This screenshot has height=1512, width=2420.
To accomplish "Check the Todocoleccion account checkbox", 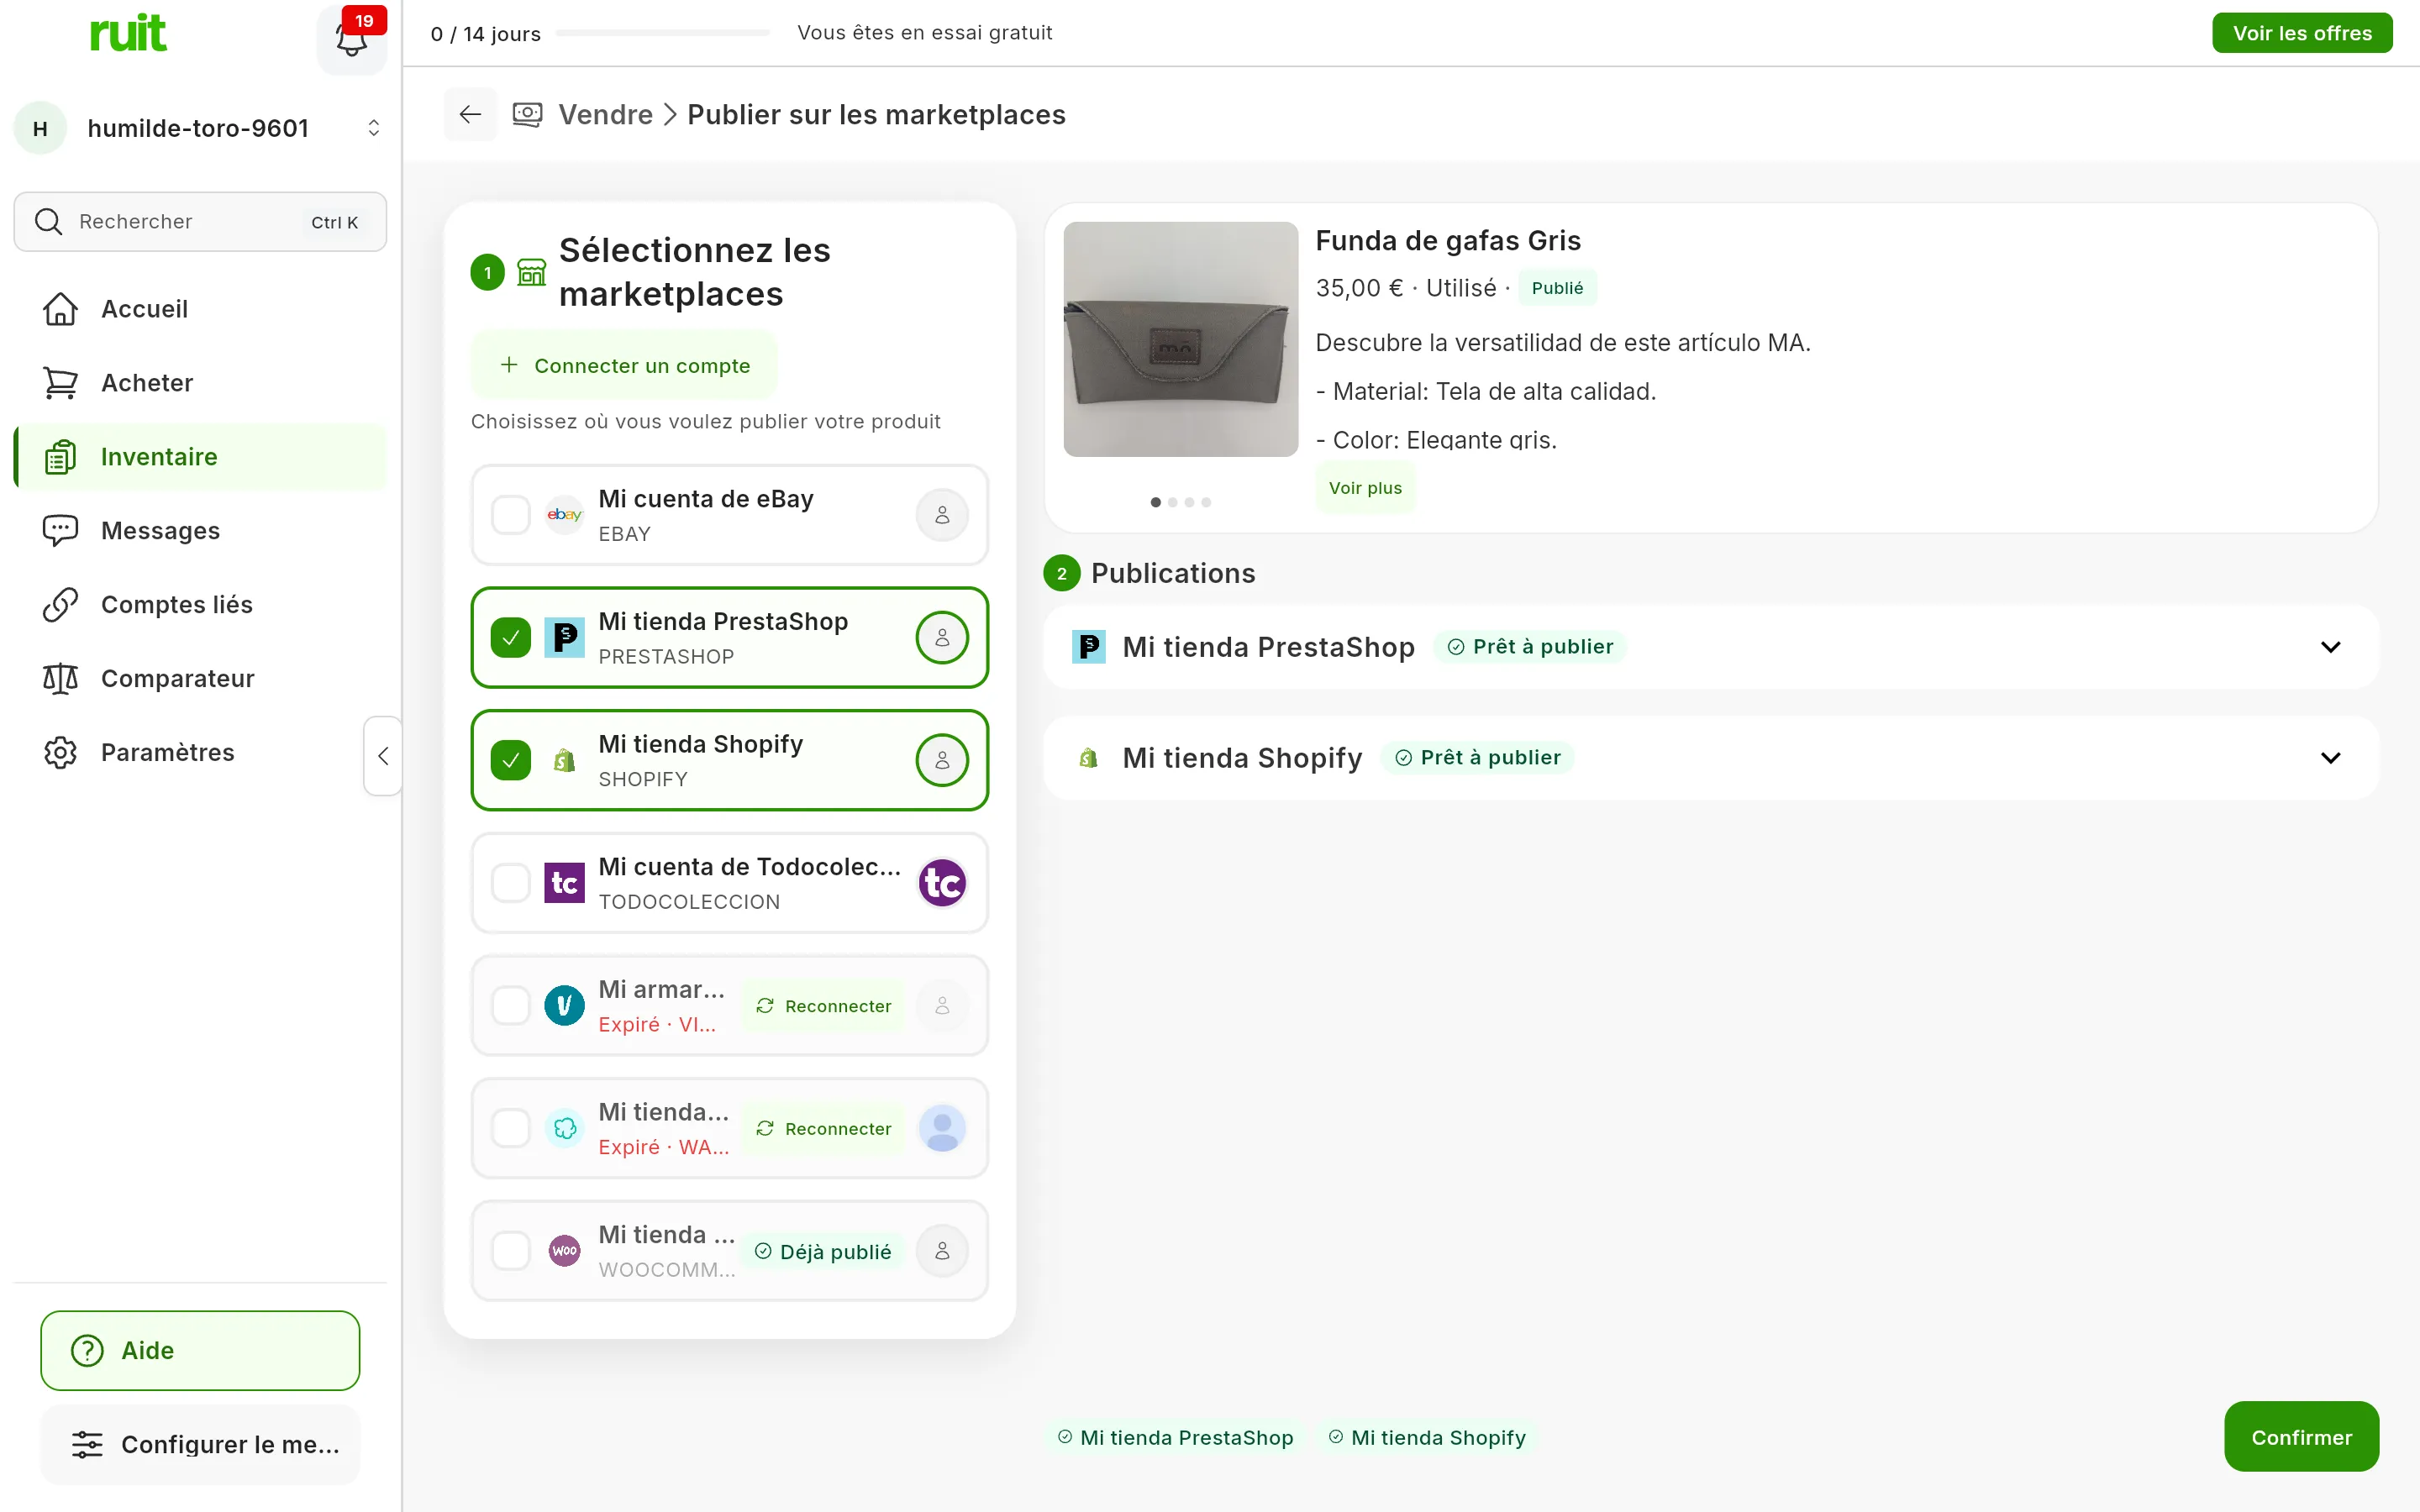I will [511, 883].
